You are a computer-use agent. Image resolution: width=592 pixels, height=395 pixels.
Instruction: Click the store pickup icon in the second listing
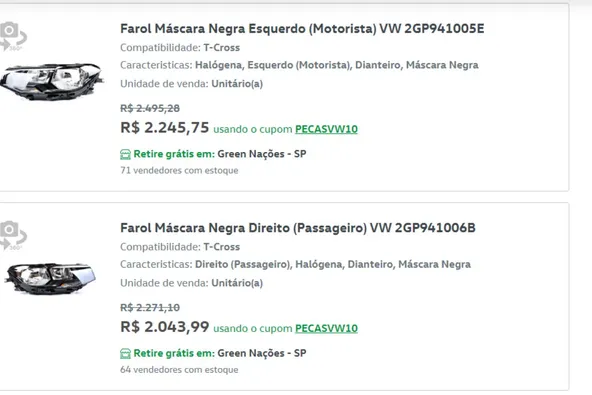(x=125, y=353)
